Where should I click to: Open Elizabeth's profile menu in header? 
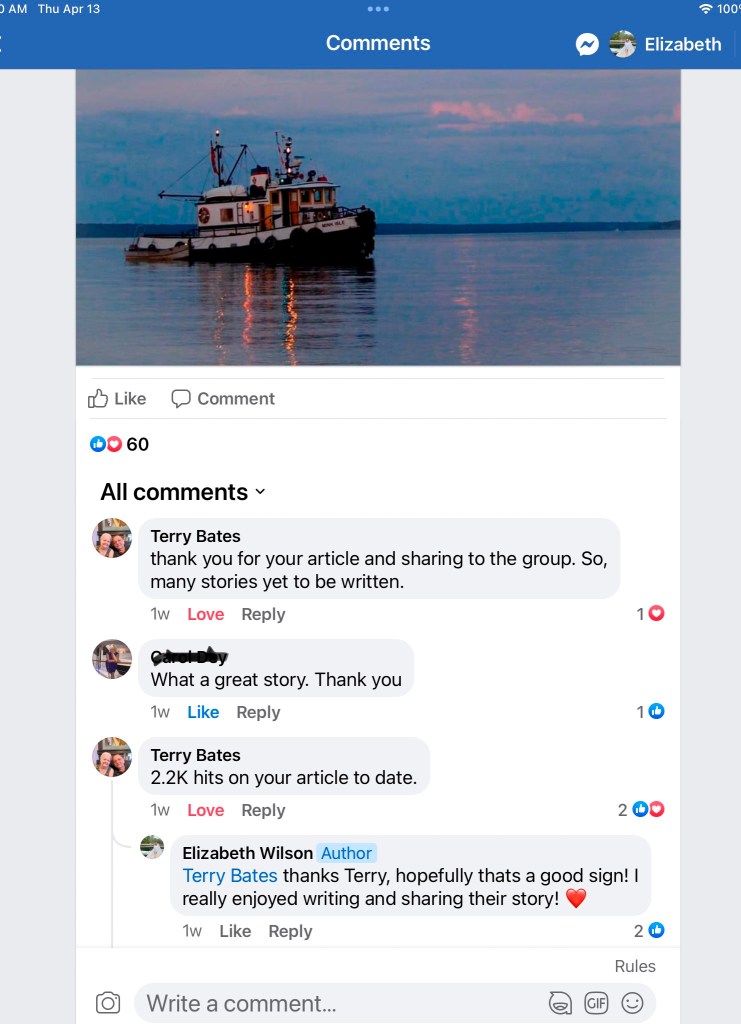pyautogui.click(x=666, y=44)
